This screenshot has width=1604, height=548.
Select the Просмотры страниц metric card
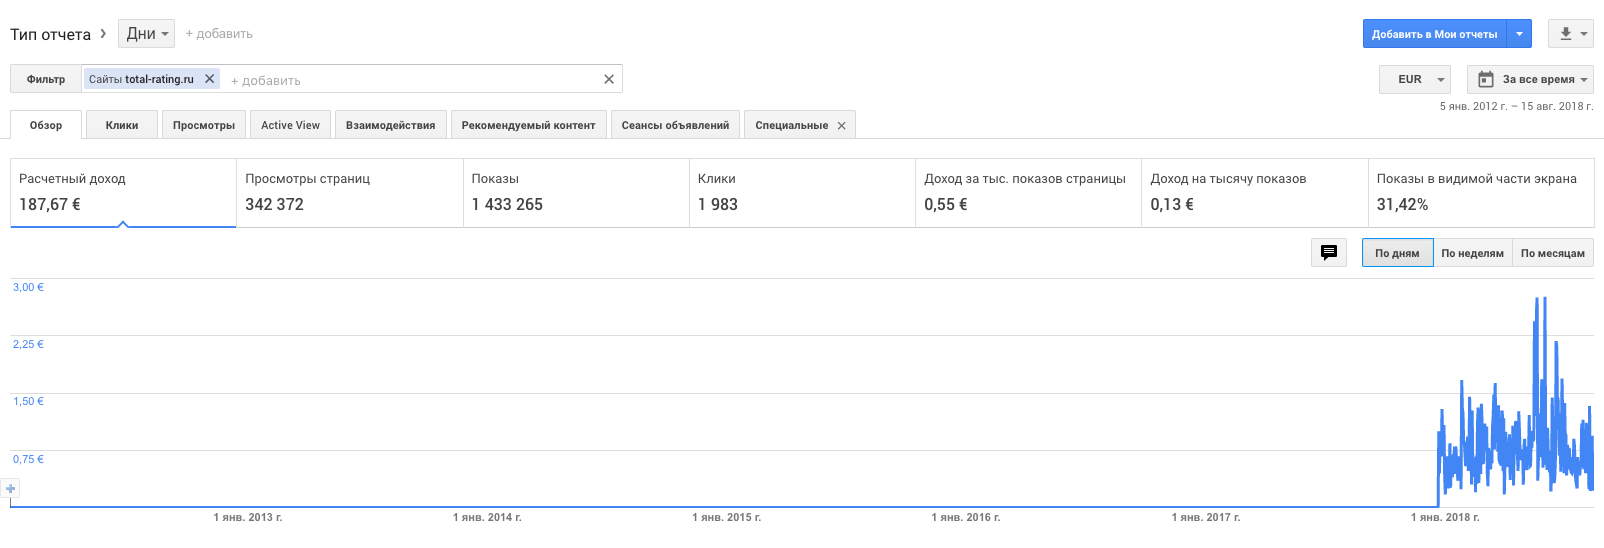(x=349, y=193)
